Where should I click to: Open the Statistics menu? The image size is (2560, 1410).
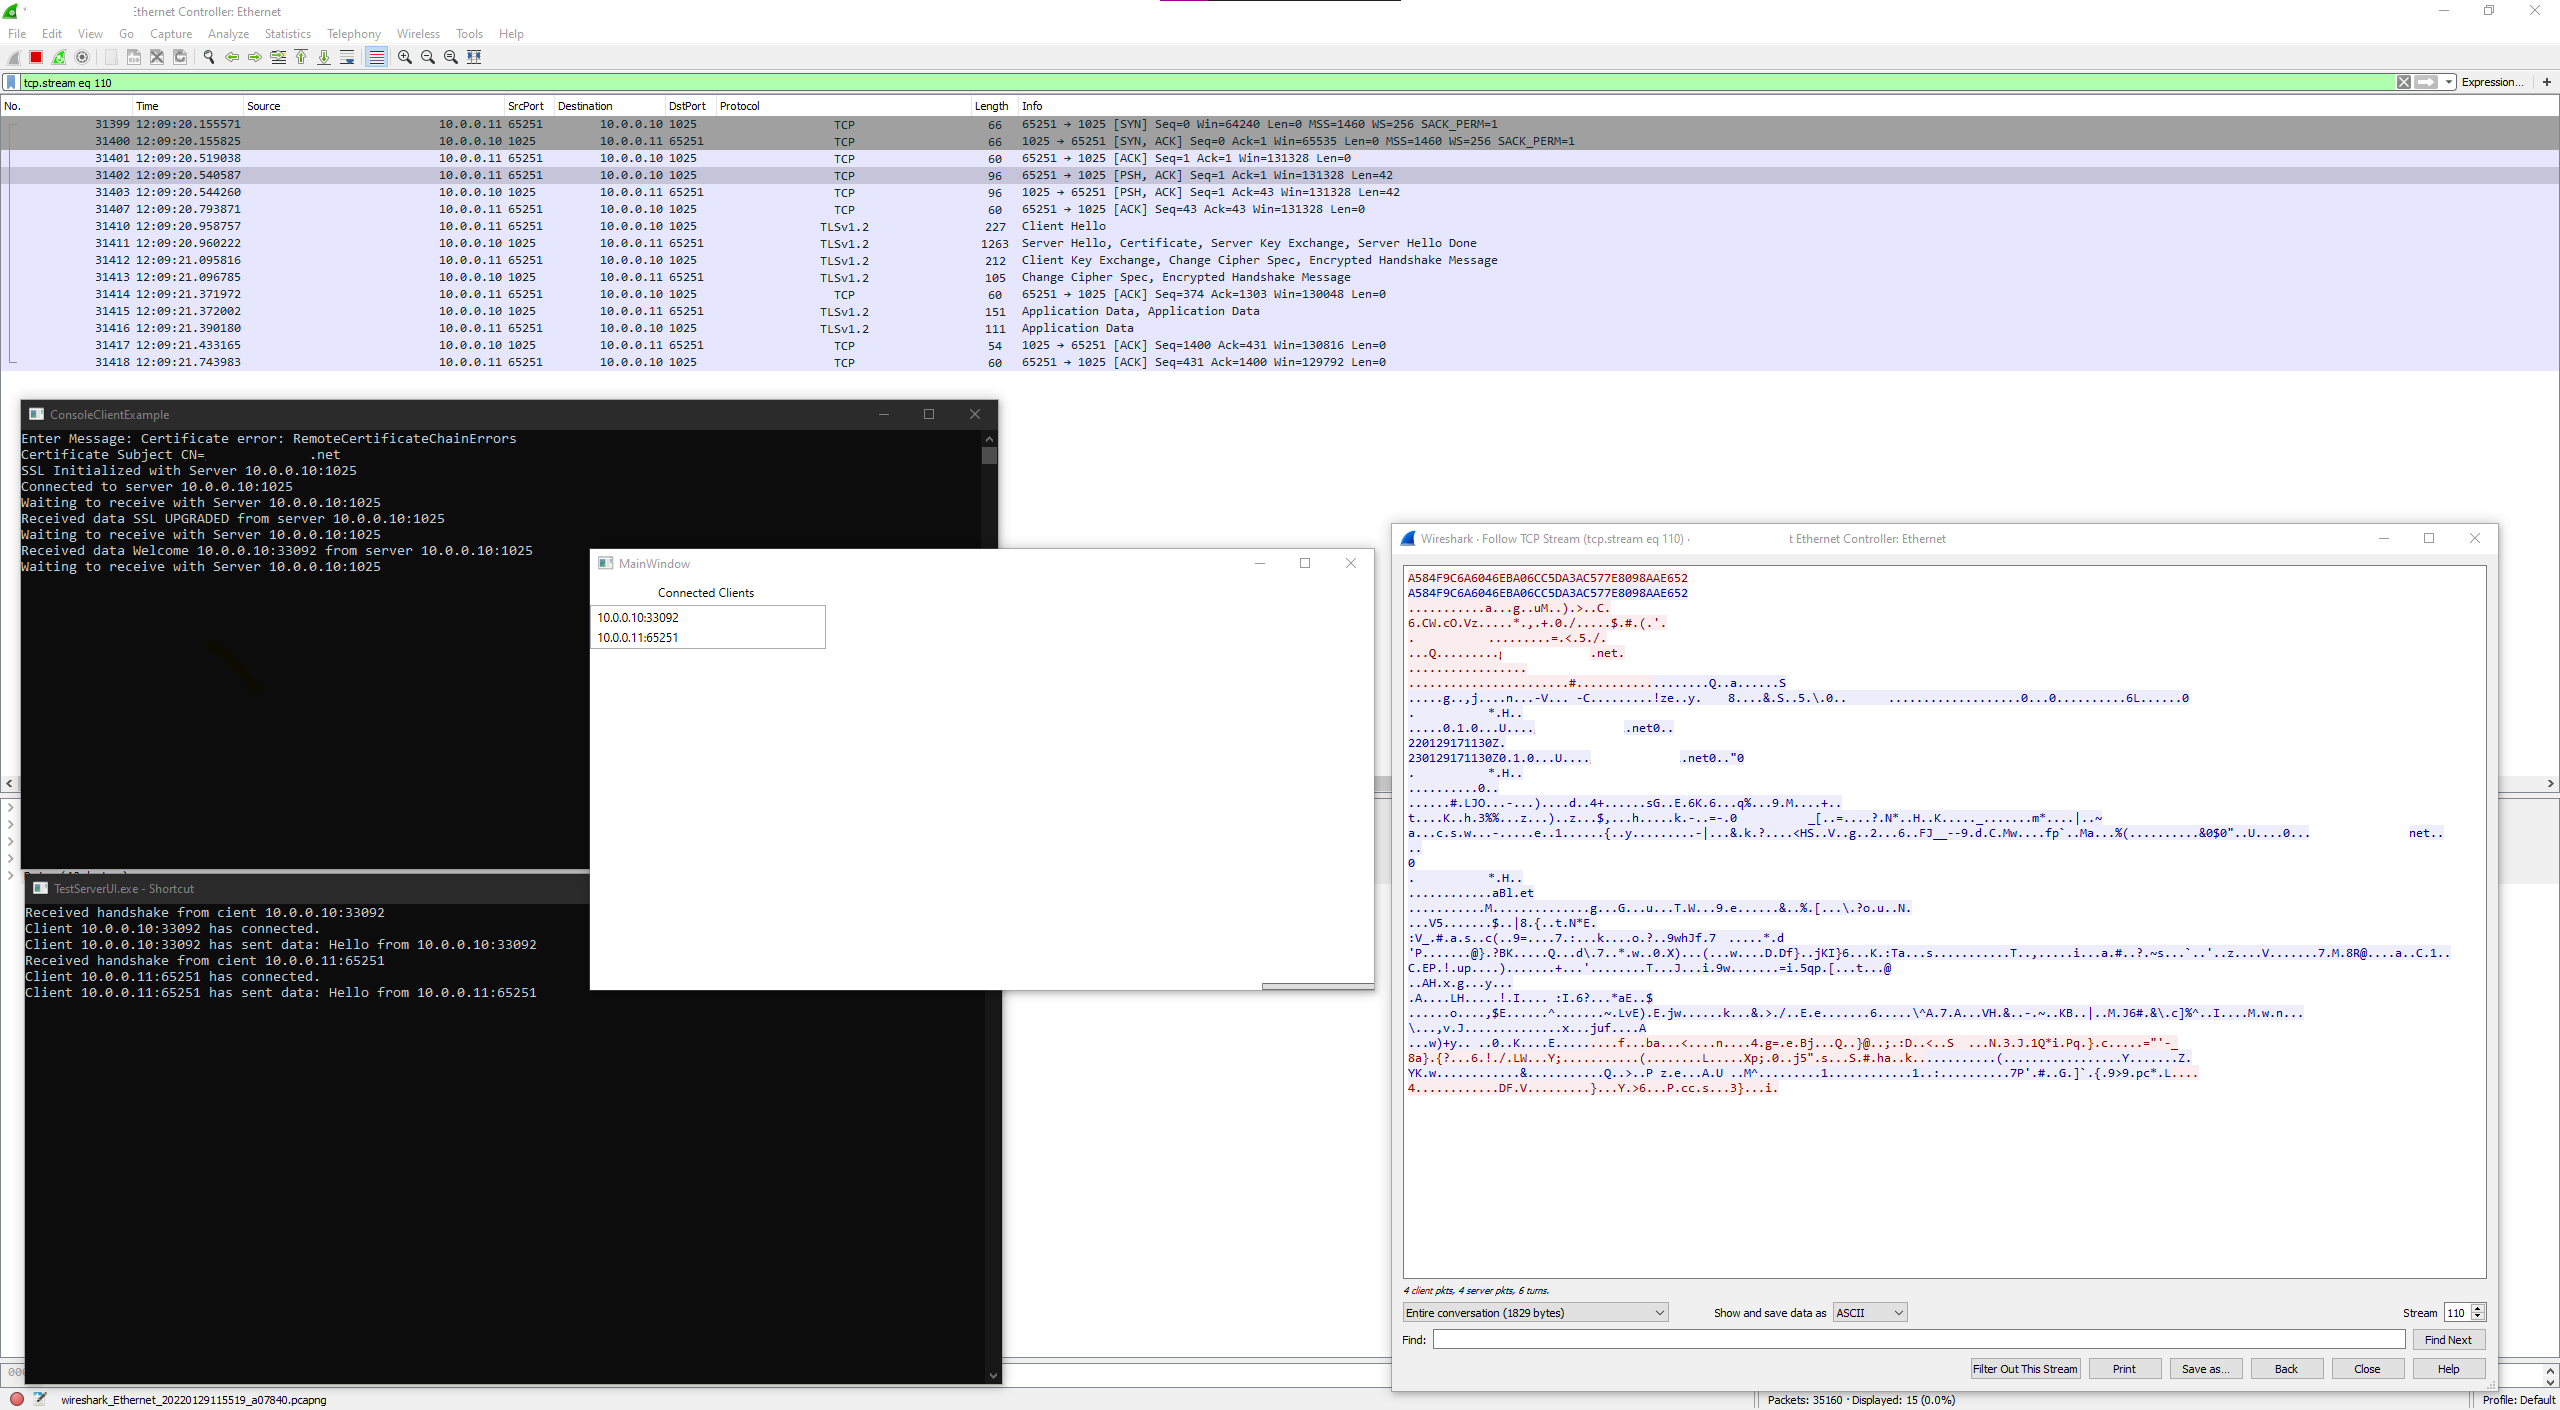(288, 33)
